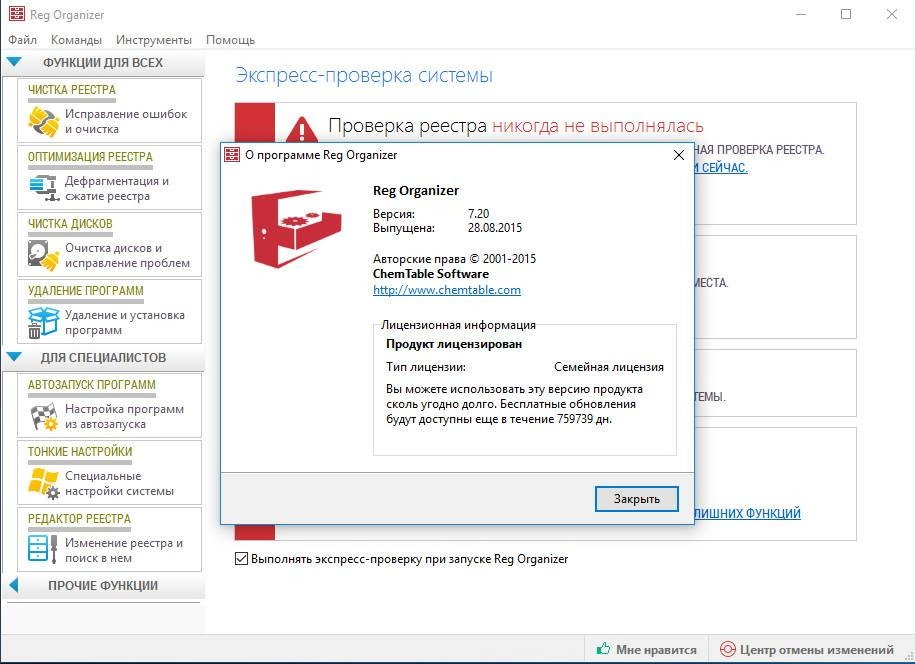
Task: Click the СЕЙЧАС link behind dialog
Action: (x=721, y=168)
